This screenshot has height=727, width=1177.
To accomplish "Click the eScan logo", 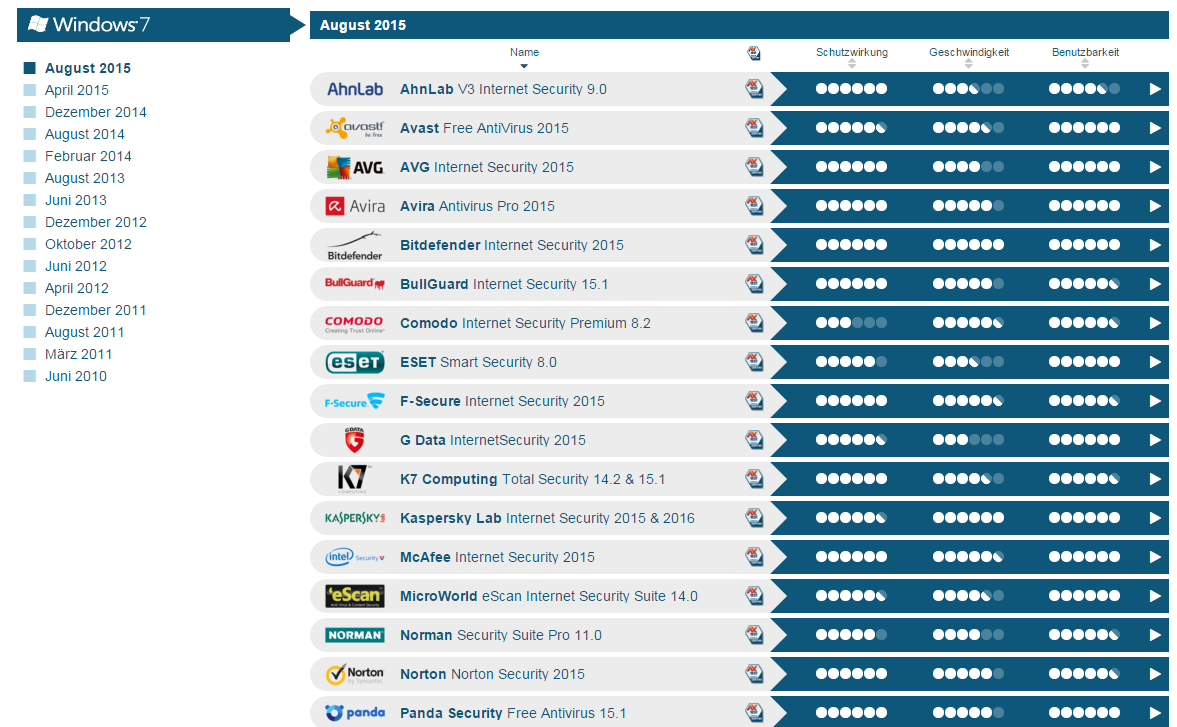I will (355, 596).
